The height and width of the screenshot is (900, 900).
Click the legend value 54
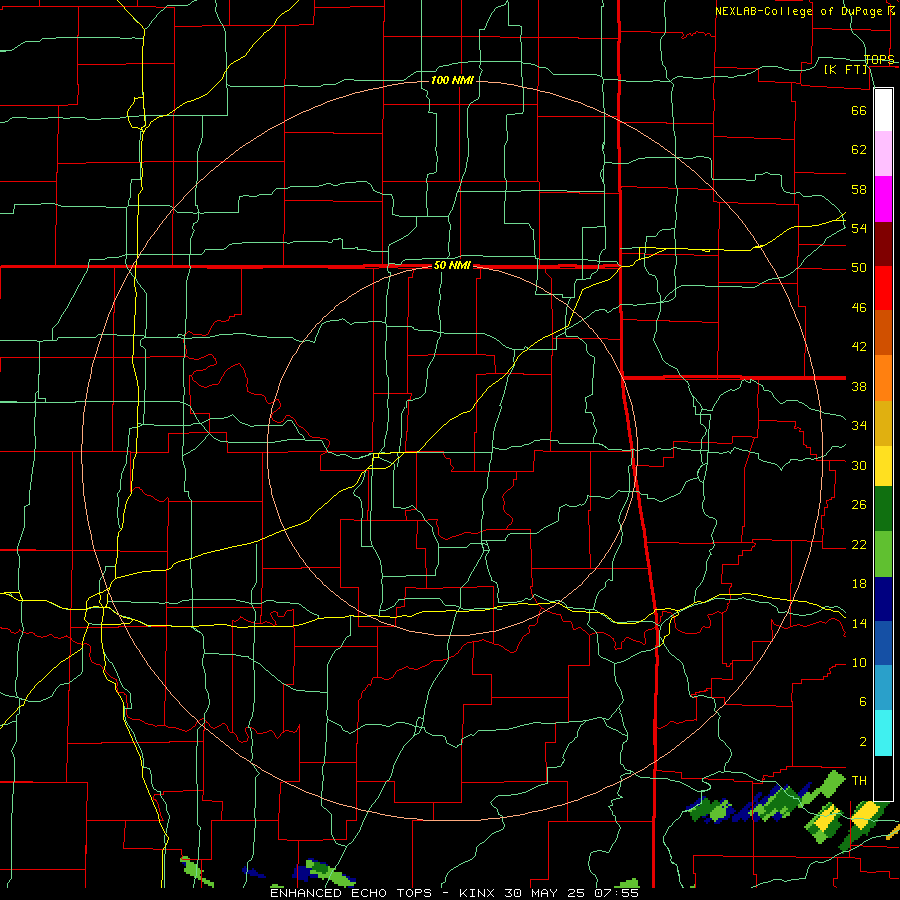tap(859, 228)
